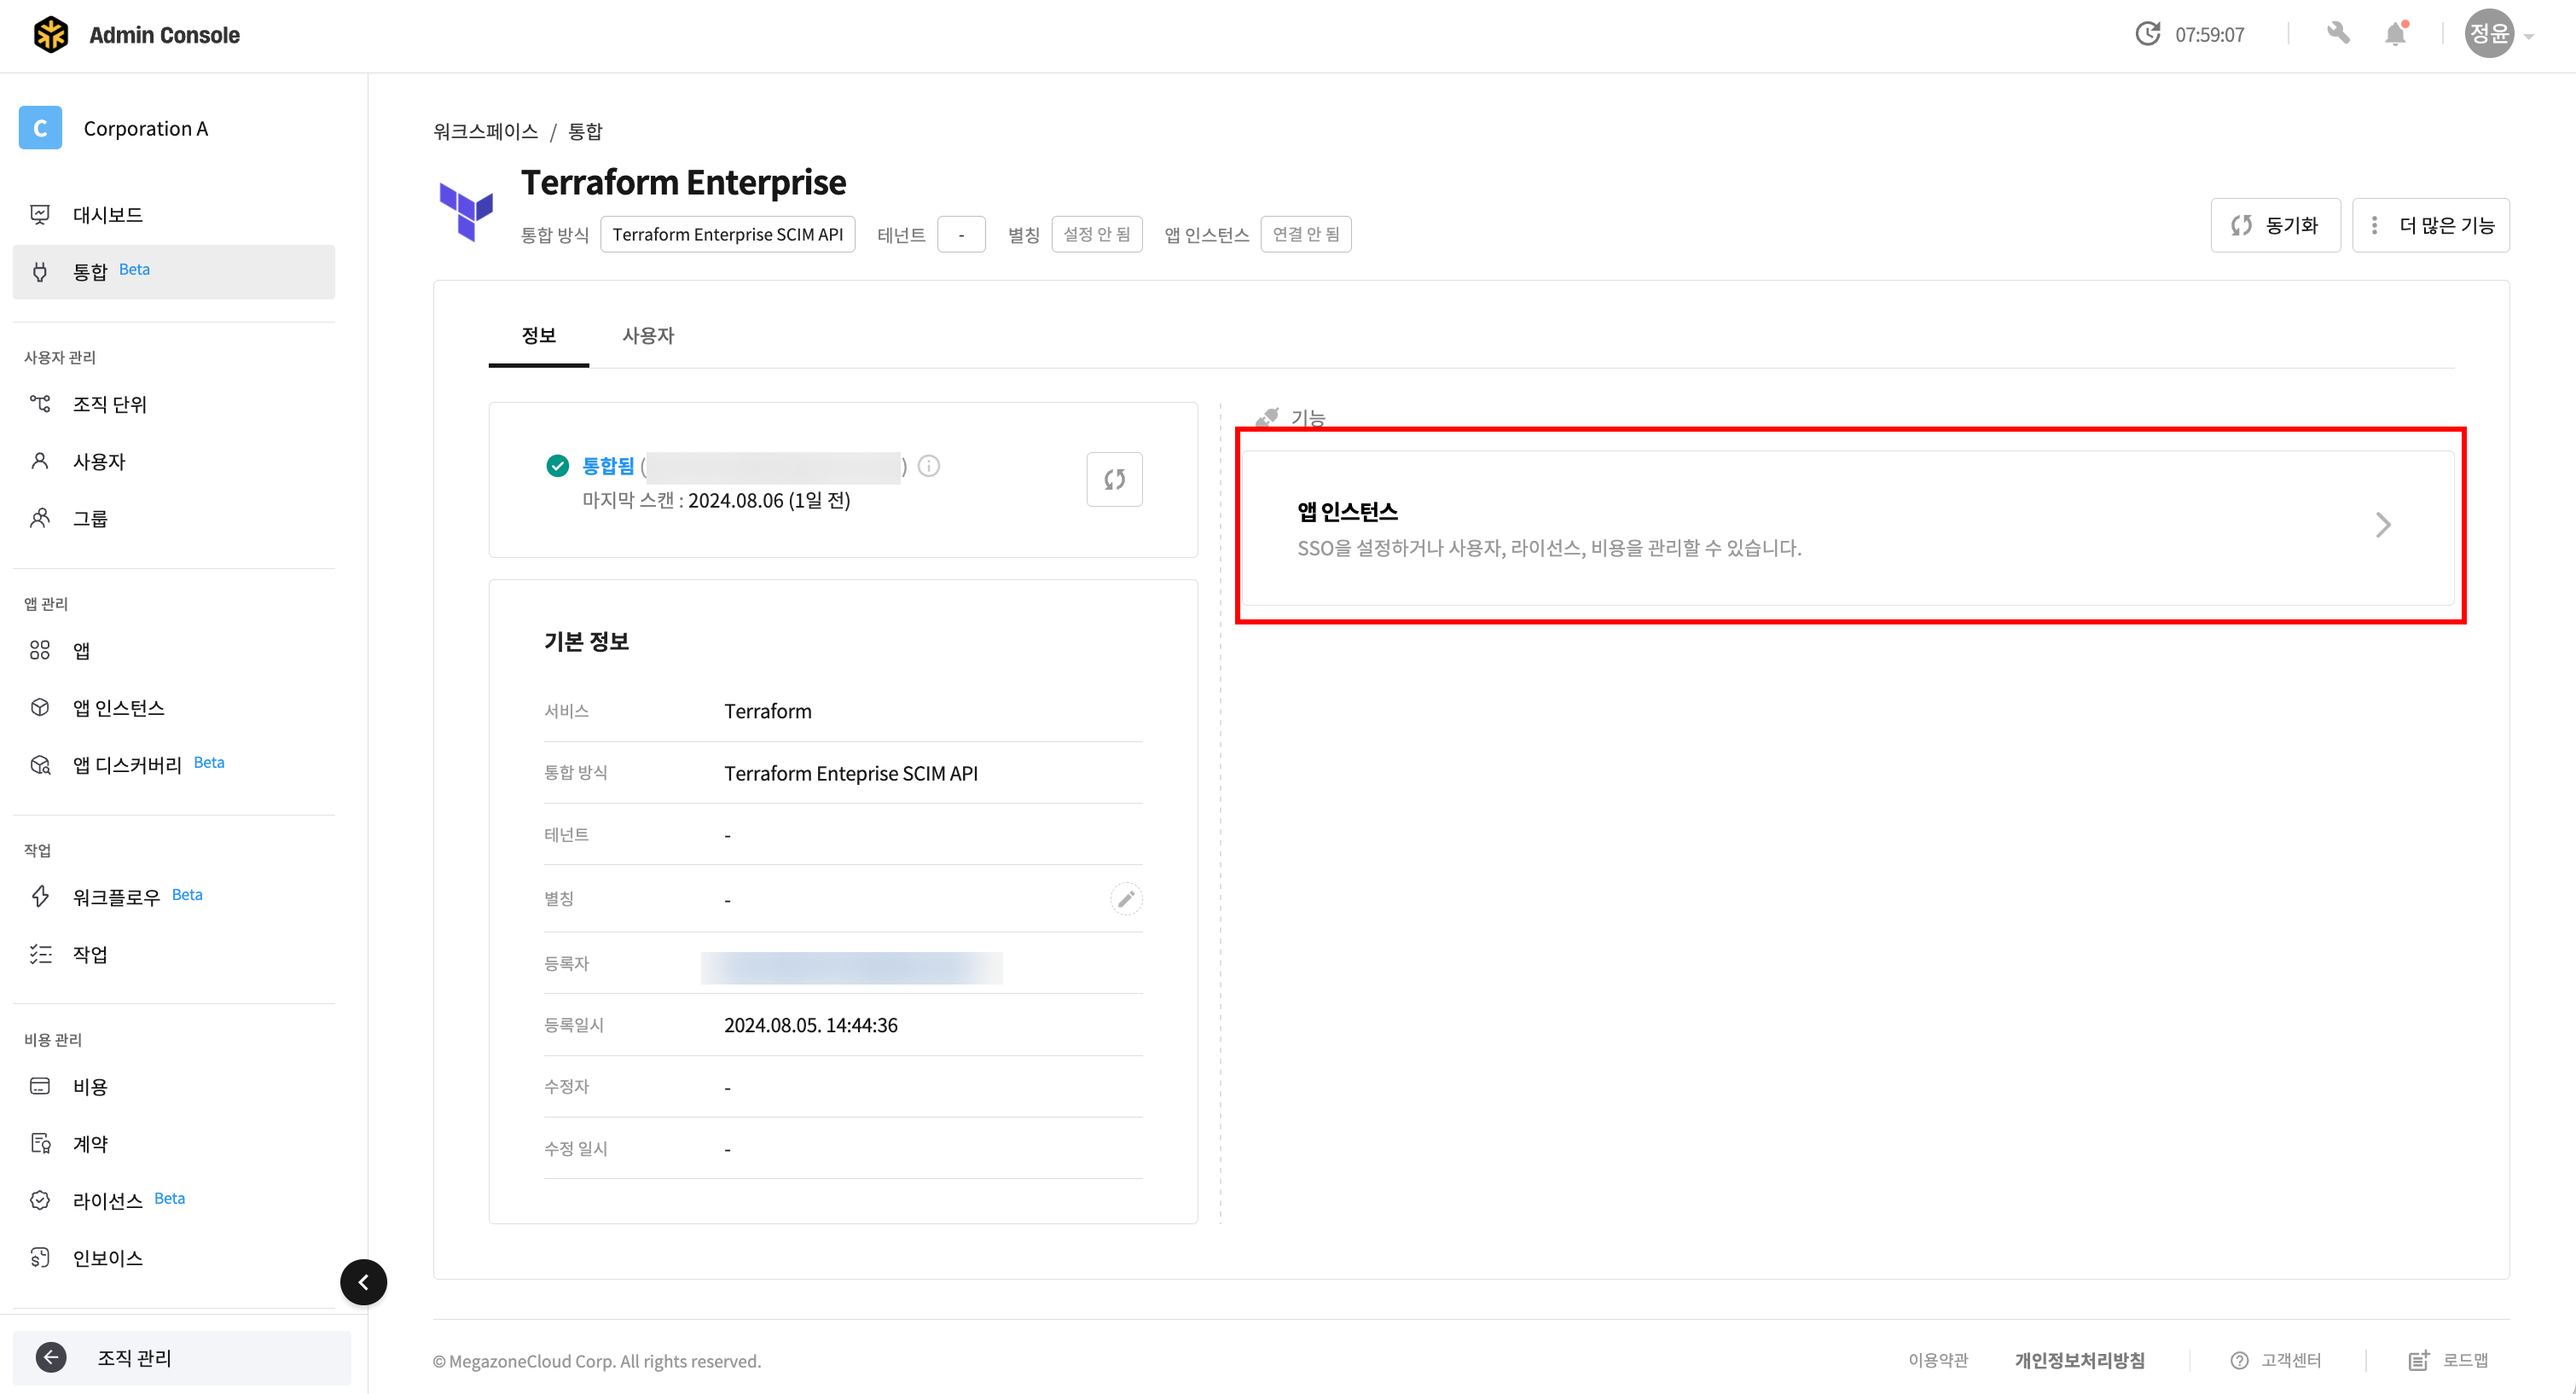
Task: Open 앱 디스커버리 in sidebar
Action: click(127, 765)
